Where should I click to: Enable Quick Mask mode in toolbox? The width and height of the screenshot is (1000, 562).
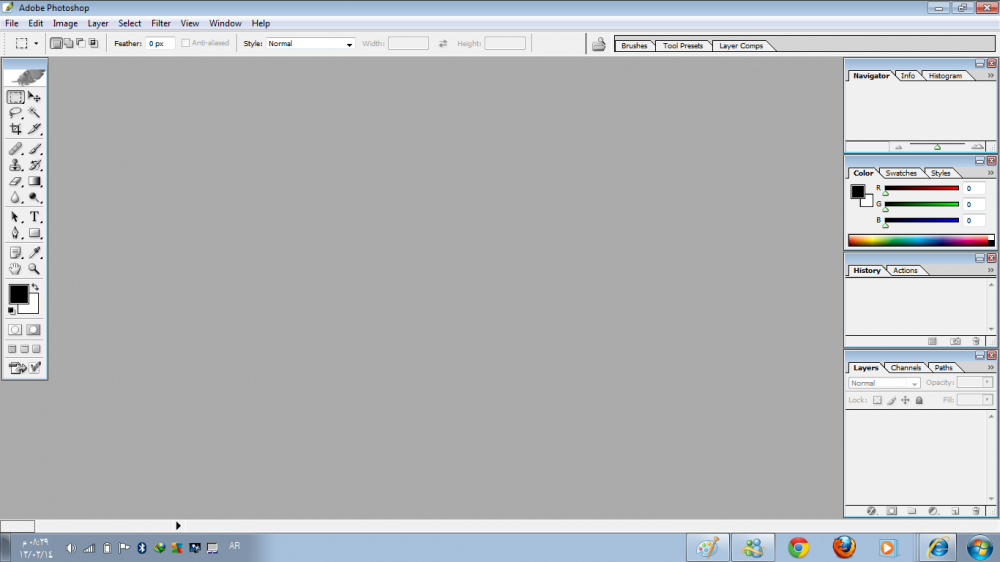(x=33, y=329)
